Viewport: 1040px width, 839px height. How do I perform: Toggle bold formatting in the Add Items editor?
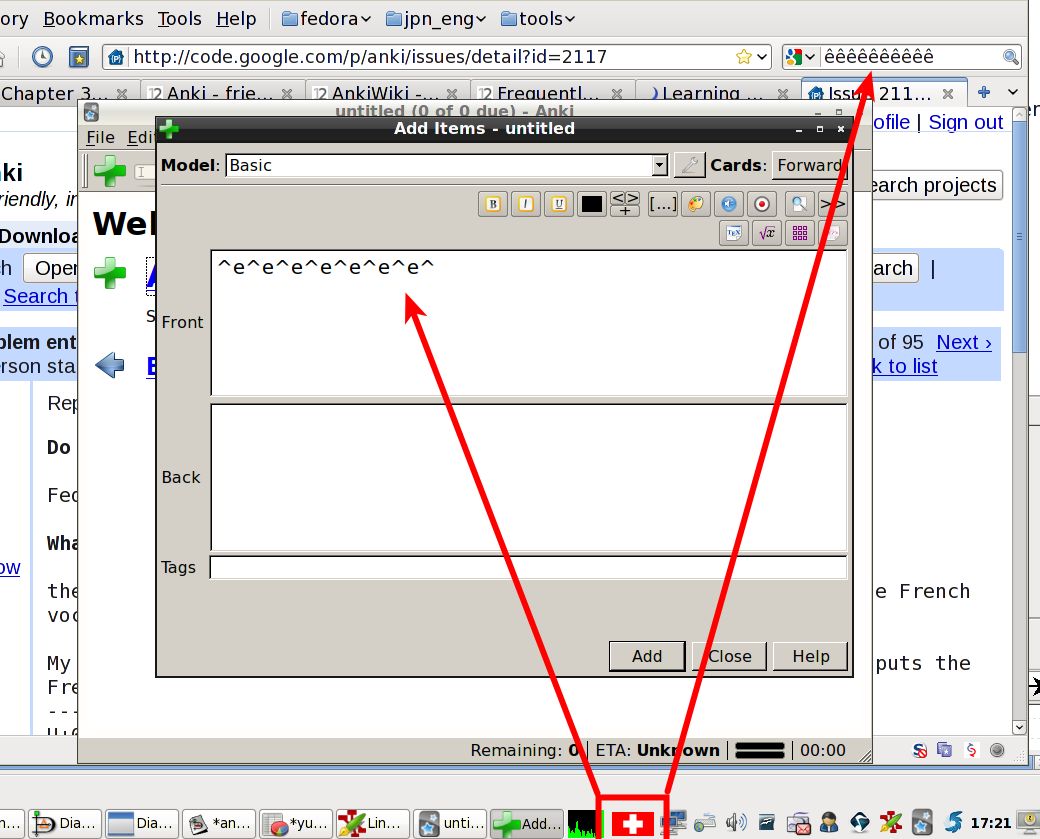click(493, 204)
